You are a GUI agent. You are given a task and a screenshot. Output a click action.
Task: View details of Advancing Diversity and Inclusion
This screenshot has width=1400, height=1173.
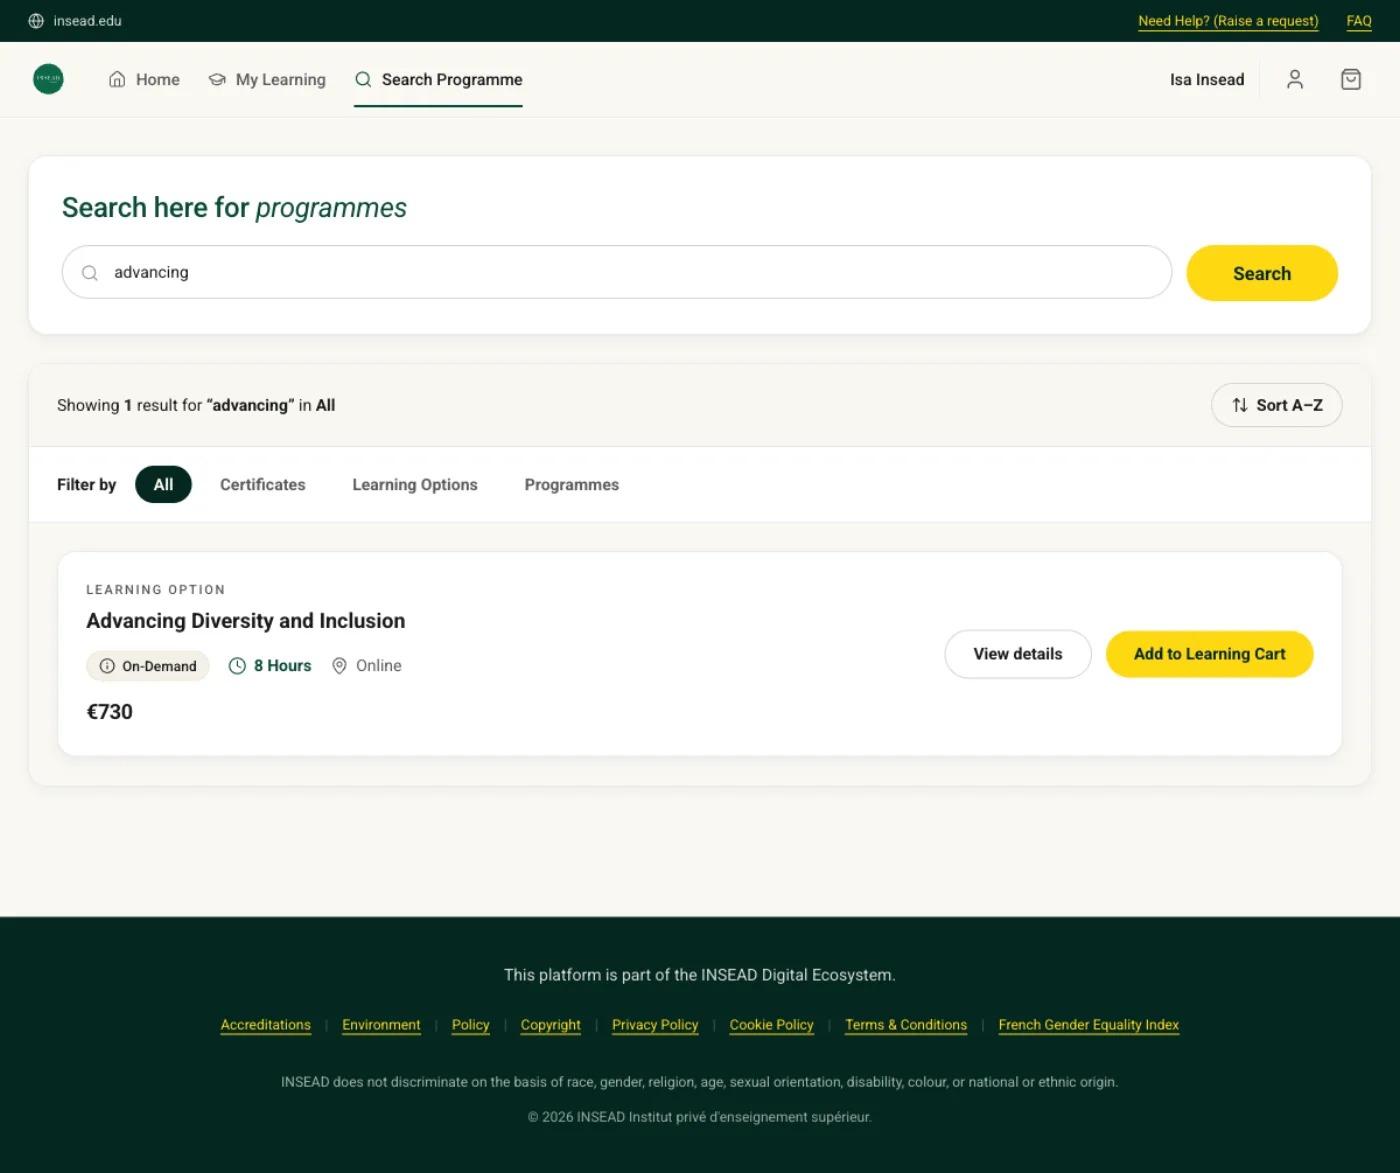(1018, 654)
